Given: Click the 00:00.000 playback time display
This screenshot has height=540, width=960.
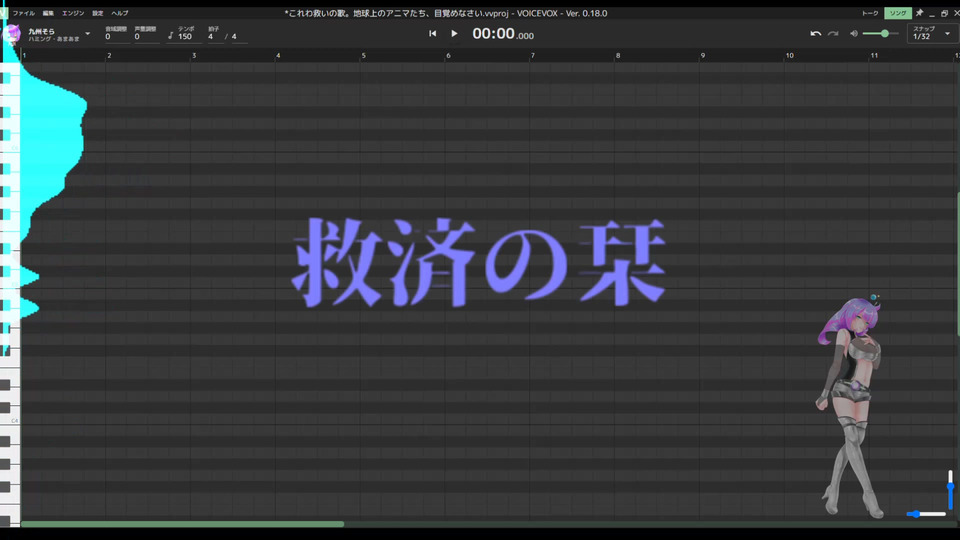Looking at the screenshot, I should (503, 34).
